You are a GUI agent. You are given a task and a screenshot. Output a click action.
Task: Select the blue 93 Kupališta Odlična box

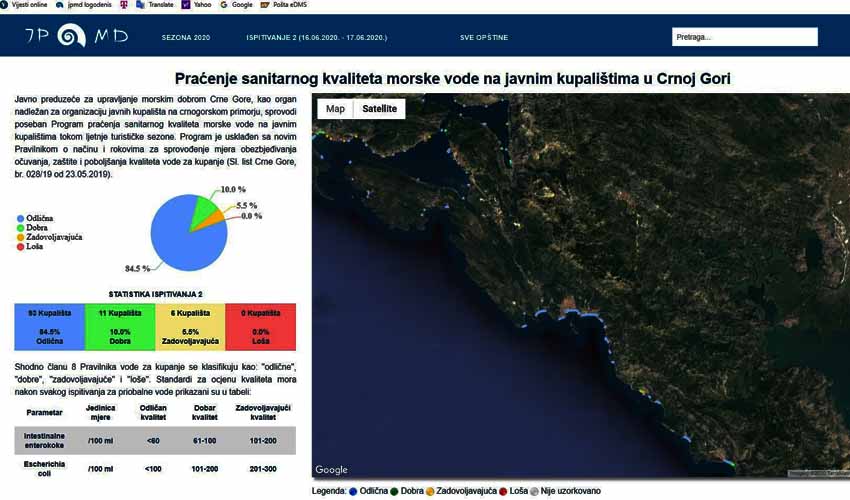[49, 327]
